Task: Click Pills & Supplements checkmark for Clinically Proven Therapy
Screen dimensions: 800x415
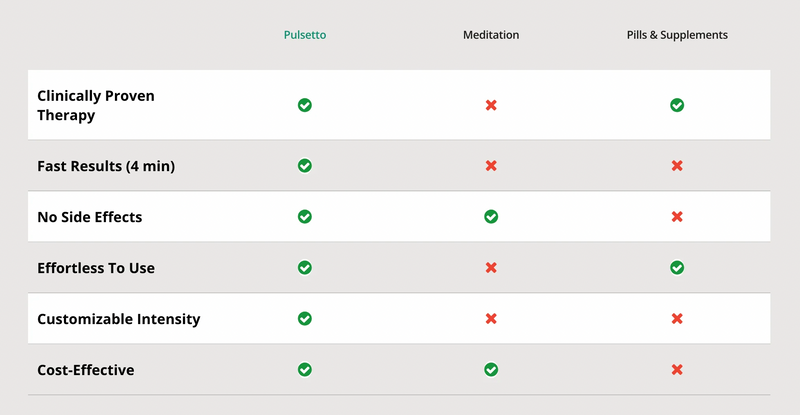Action: tap(677, 105)
